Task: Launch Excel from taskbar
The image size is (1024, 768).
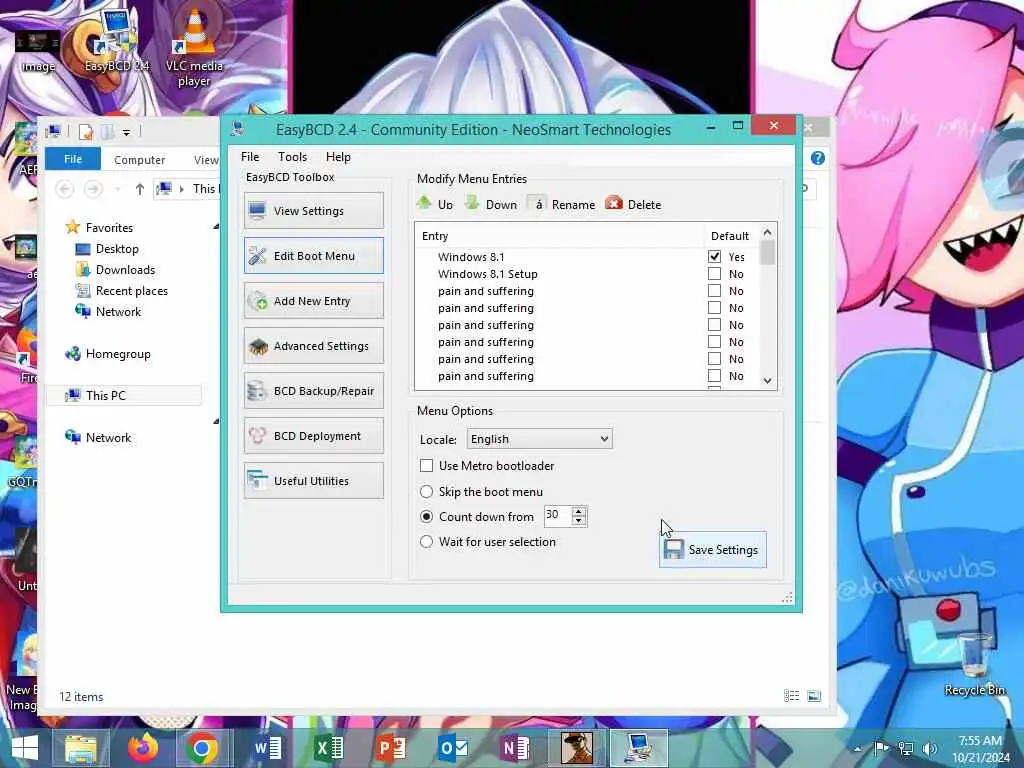Action: click(x=329, y=748)
